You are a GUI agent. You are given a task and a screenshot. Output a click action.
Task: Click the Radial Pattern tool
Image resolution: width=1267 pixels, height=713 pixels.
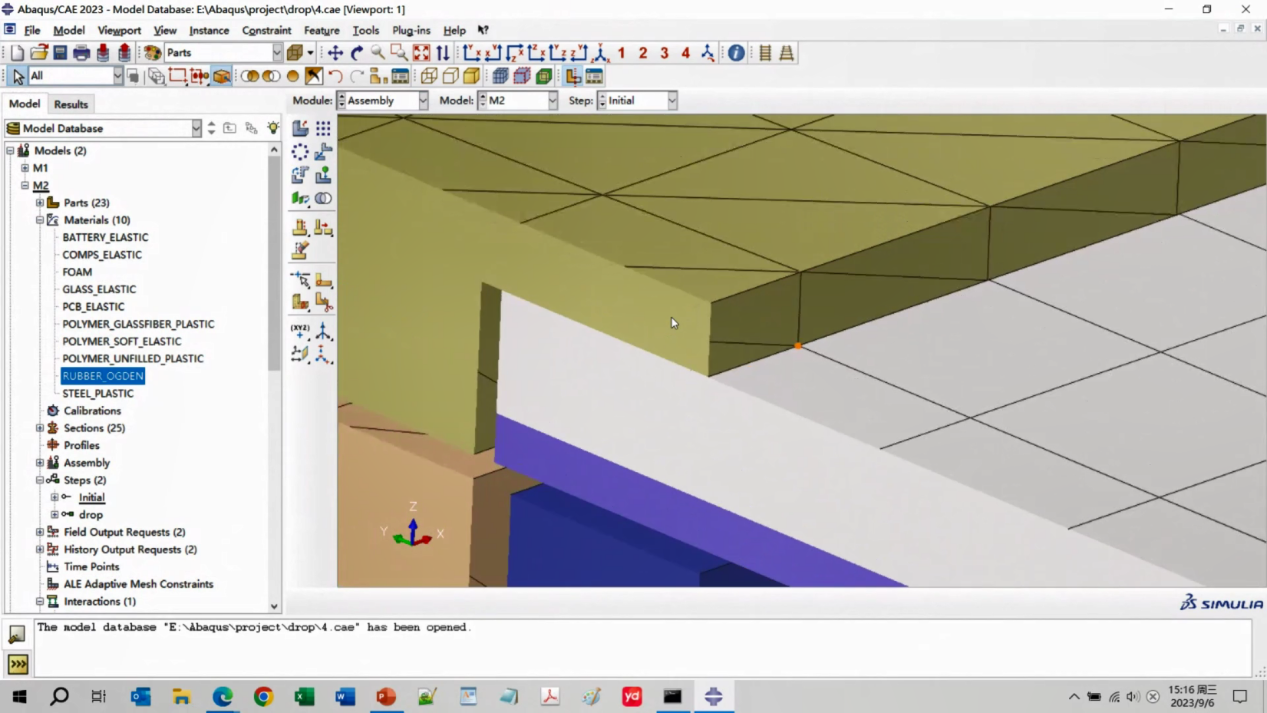pyautogui.click(x=300, y=152)
